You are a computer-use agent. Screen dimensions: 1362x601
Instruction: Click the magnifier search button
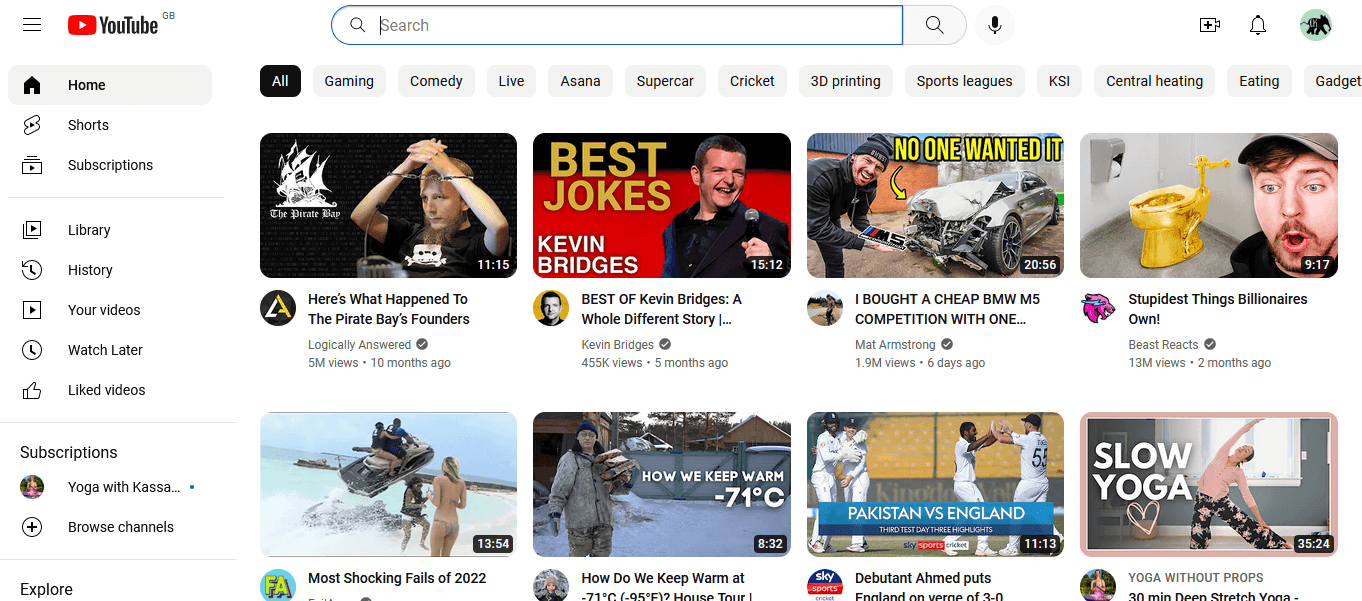[x=934, y=25]
